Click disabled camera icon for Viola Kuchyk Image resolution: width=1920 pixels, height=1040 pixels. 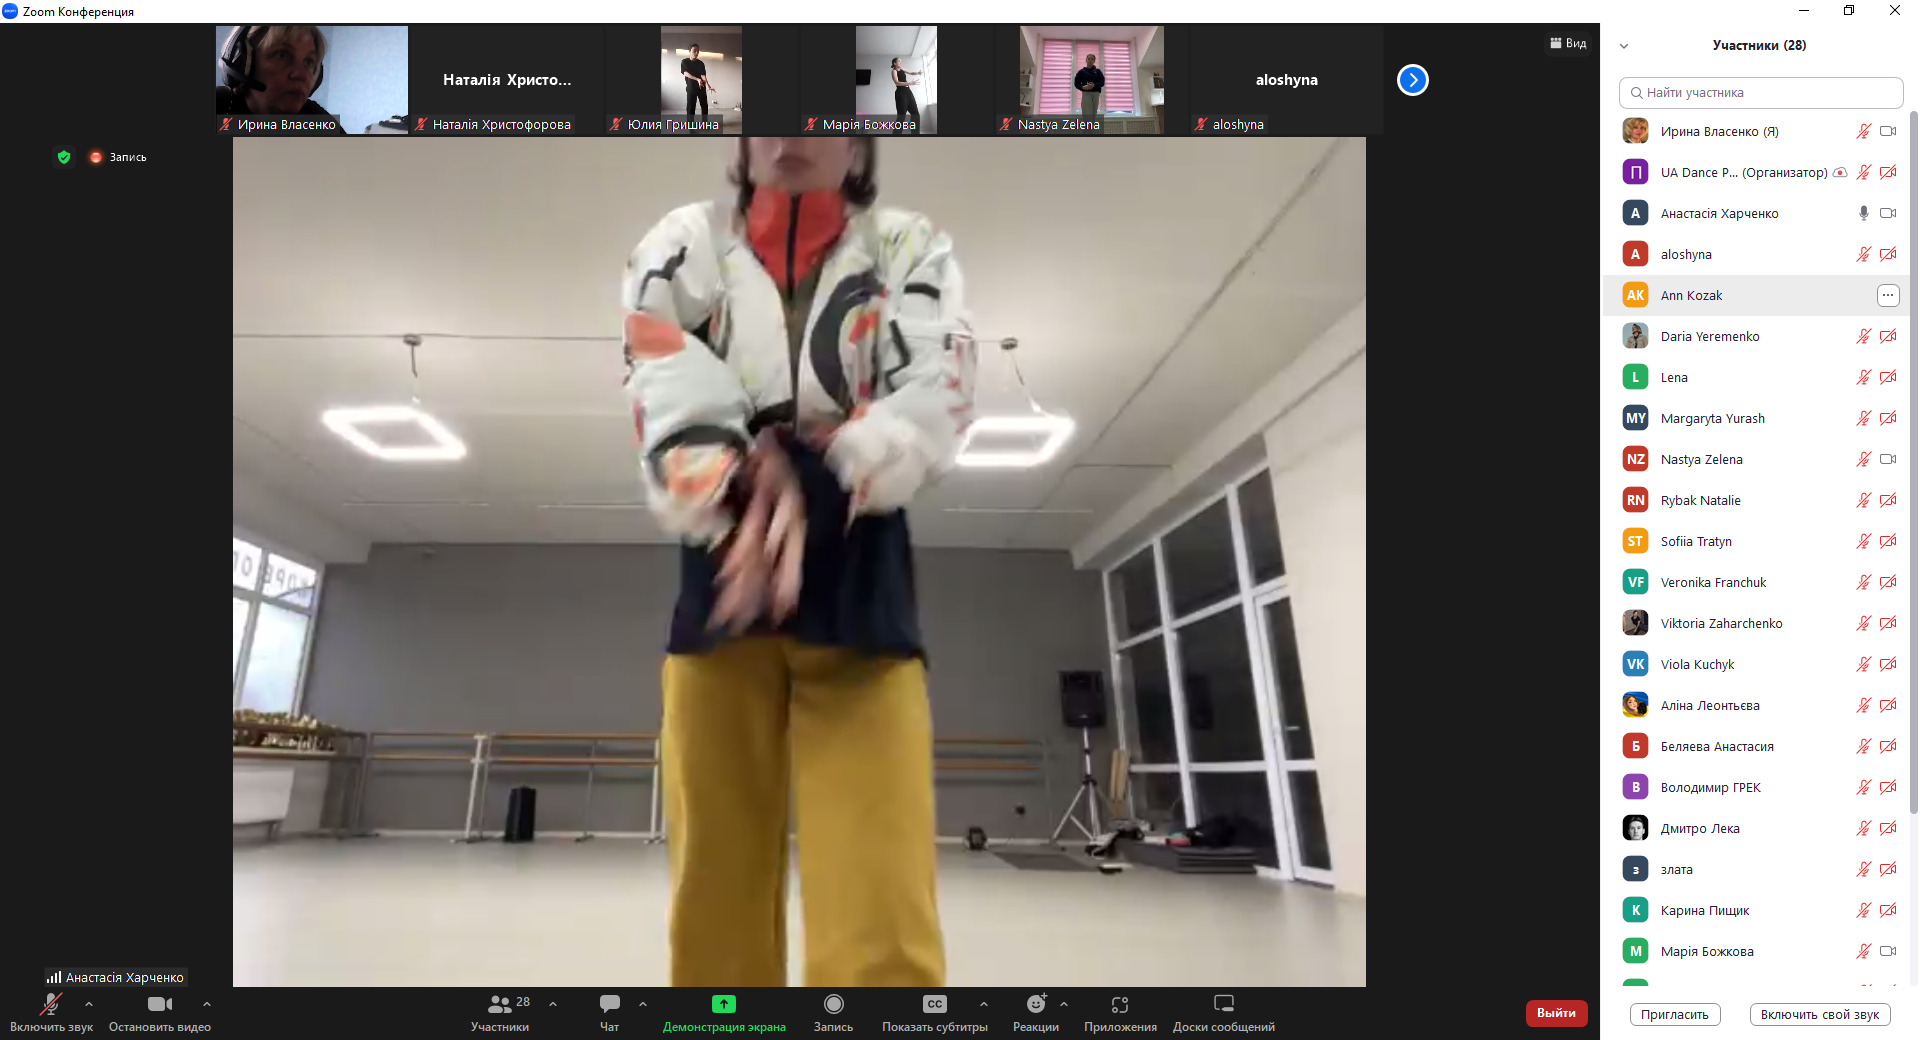tap(1888, 664)
